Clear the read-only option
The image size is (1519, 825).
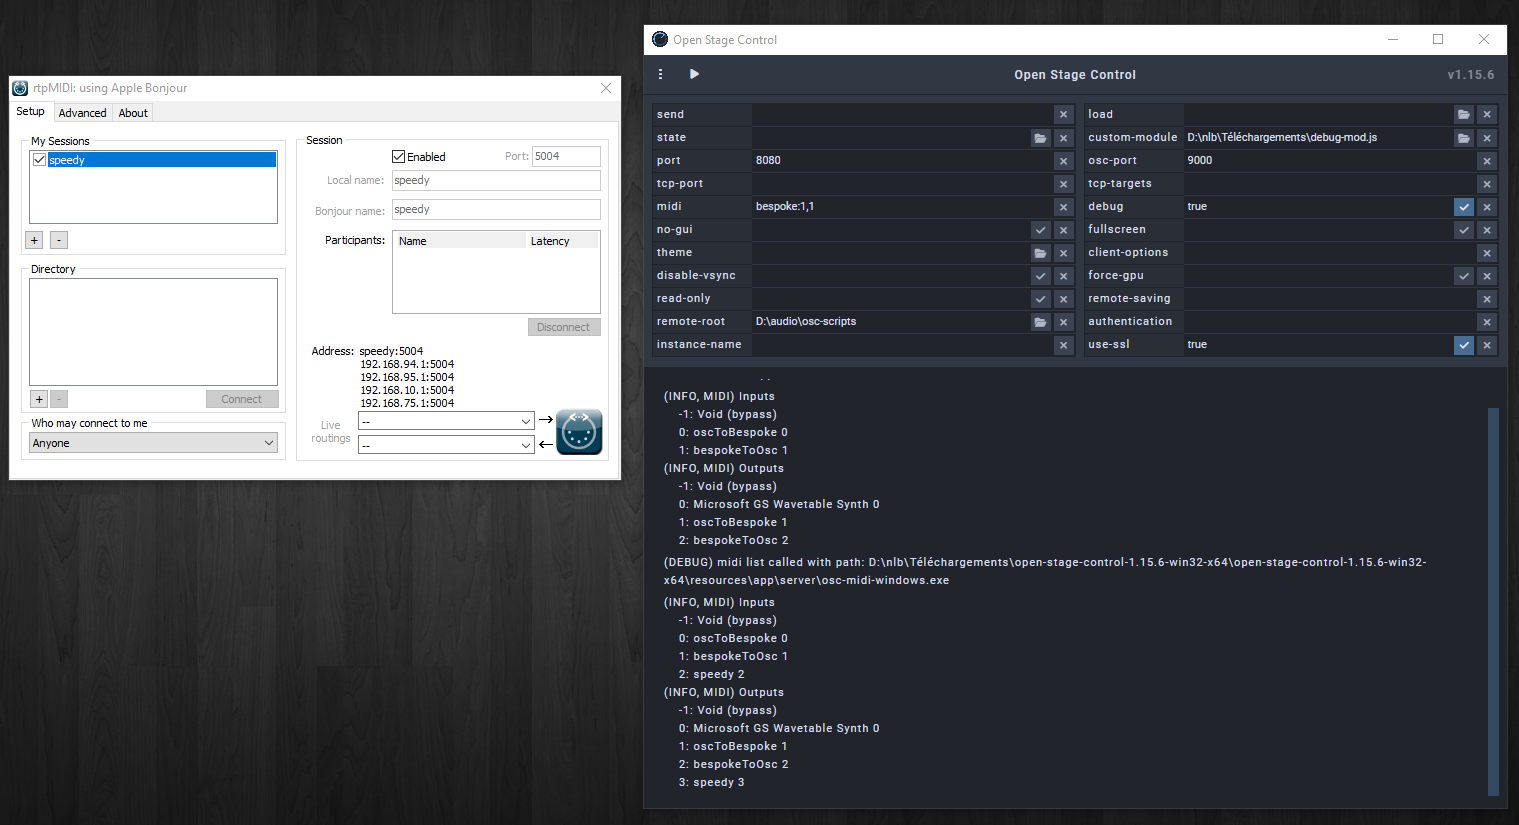pyautogui.click(x=1064, y=299)
